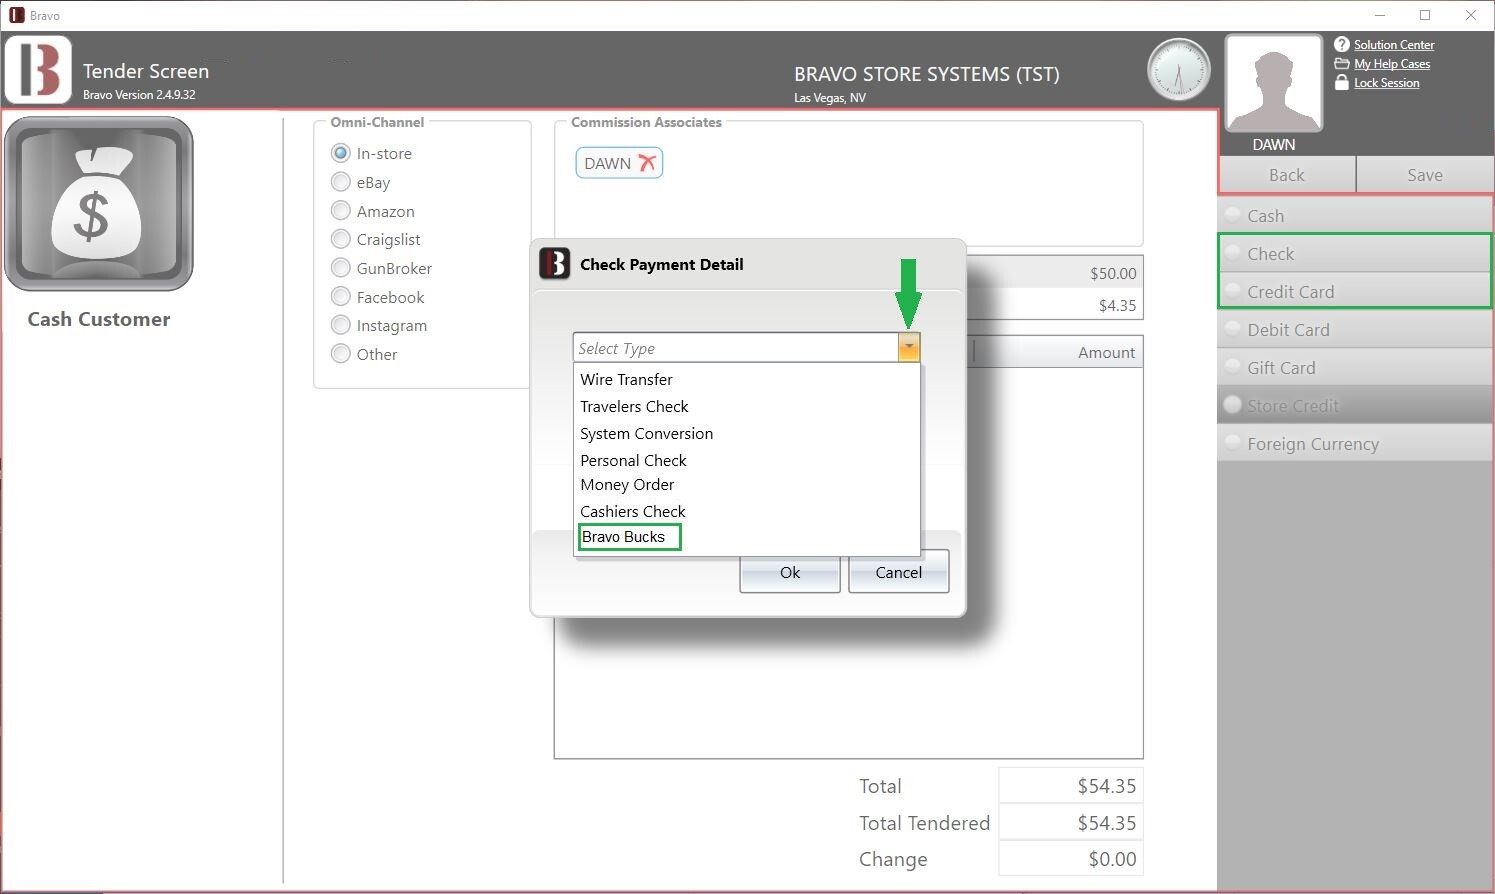Click the My Help Cases folder icon

(1342, 64)
